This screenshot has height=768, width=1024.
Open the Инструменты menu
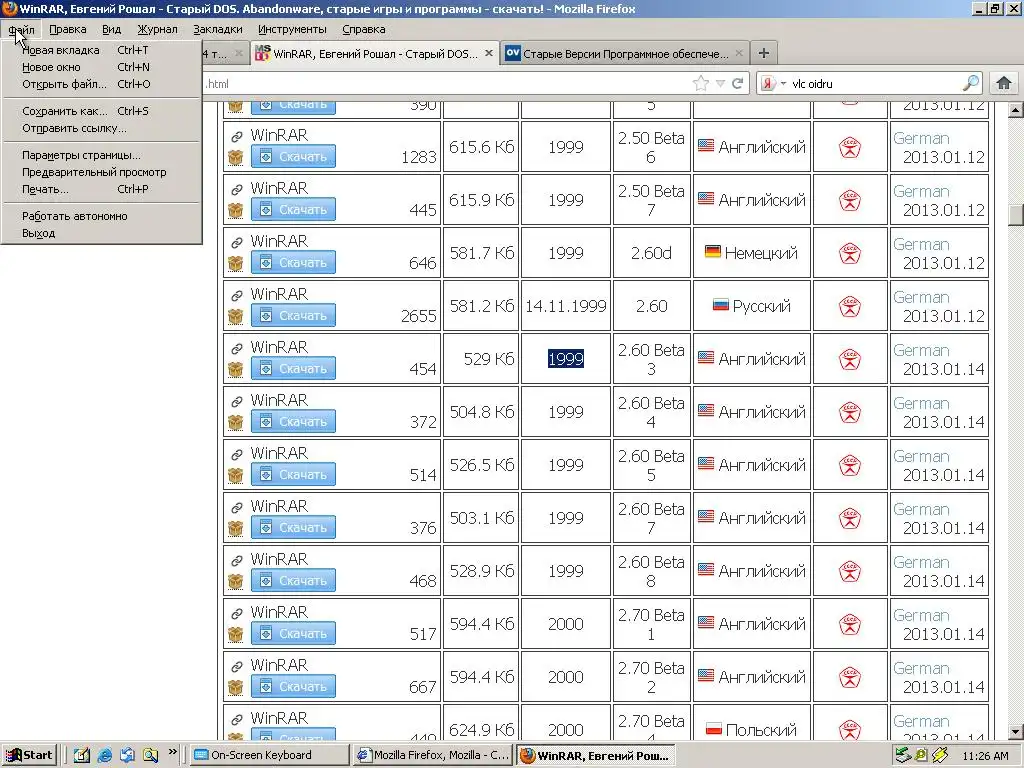(292, 29)
